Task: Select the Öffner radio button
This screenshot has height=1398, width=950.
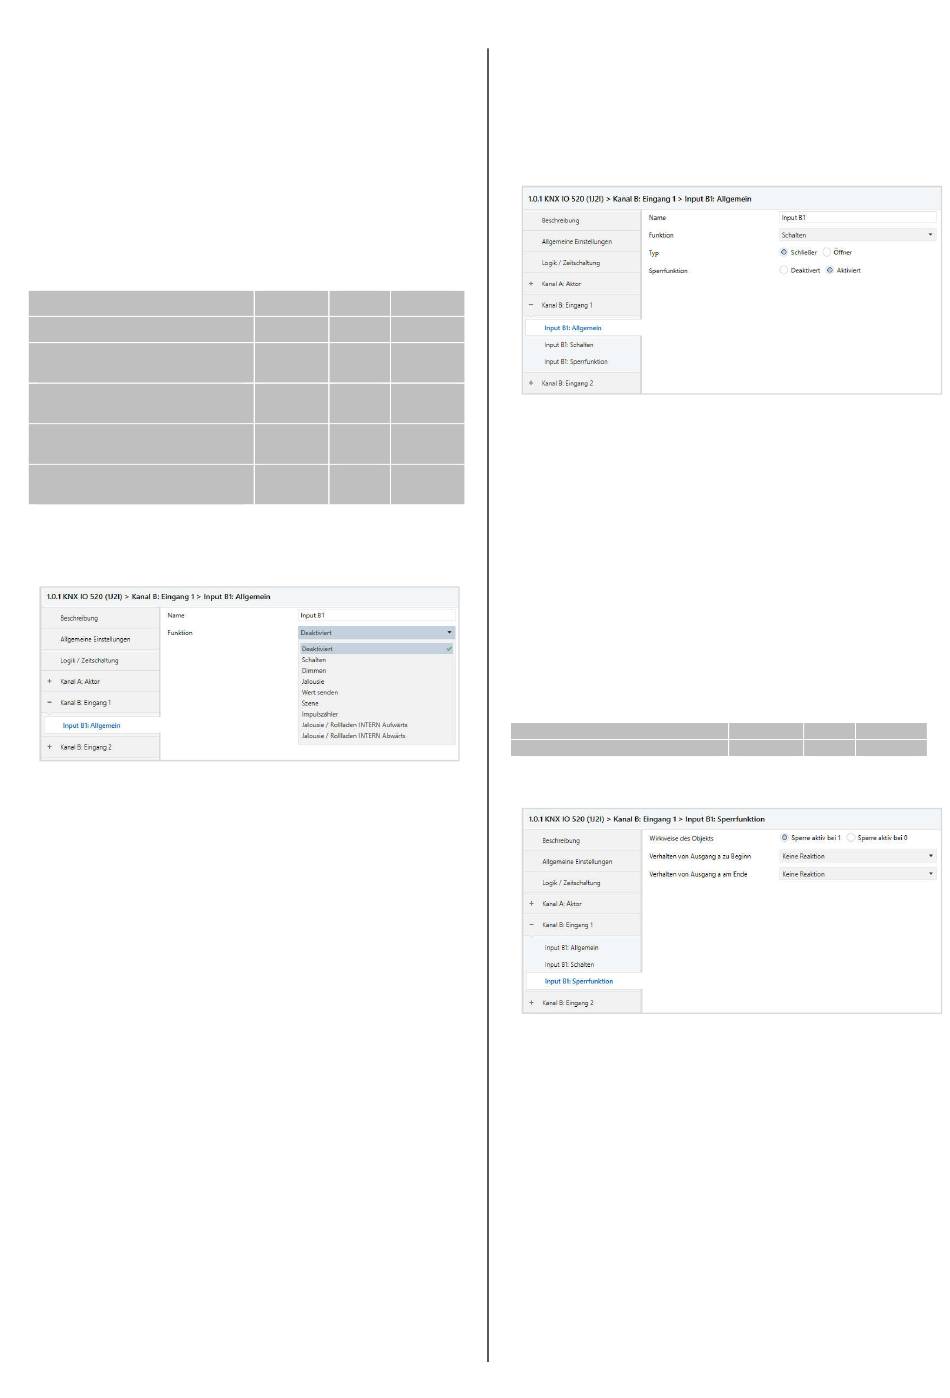Action: [827, 253]
